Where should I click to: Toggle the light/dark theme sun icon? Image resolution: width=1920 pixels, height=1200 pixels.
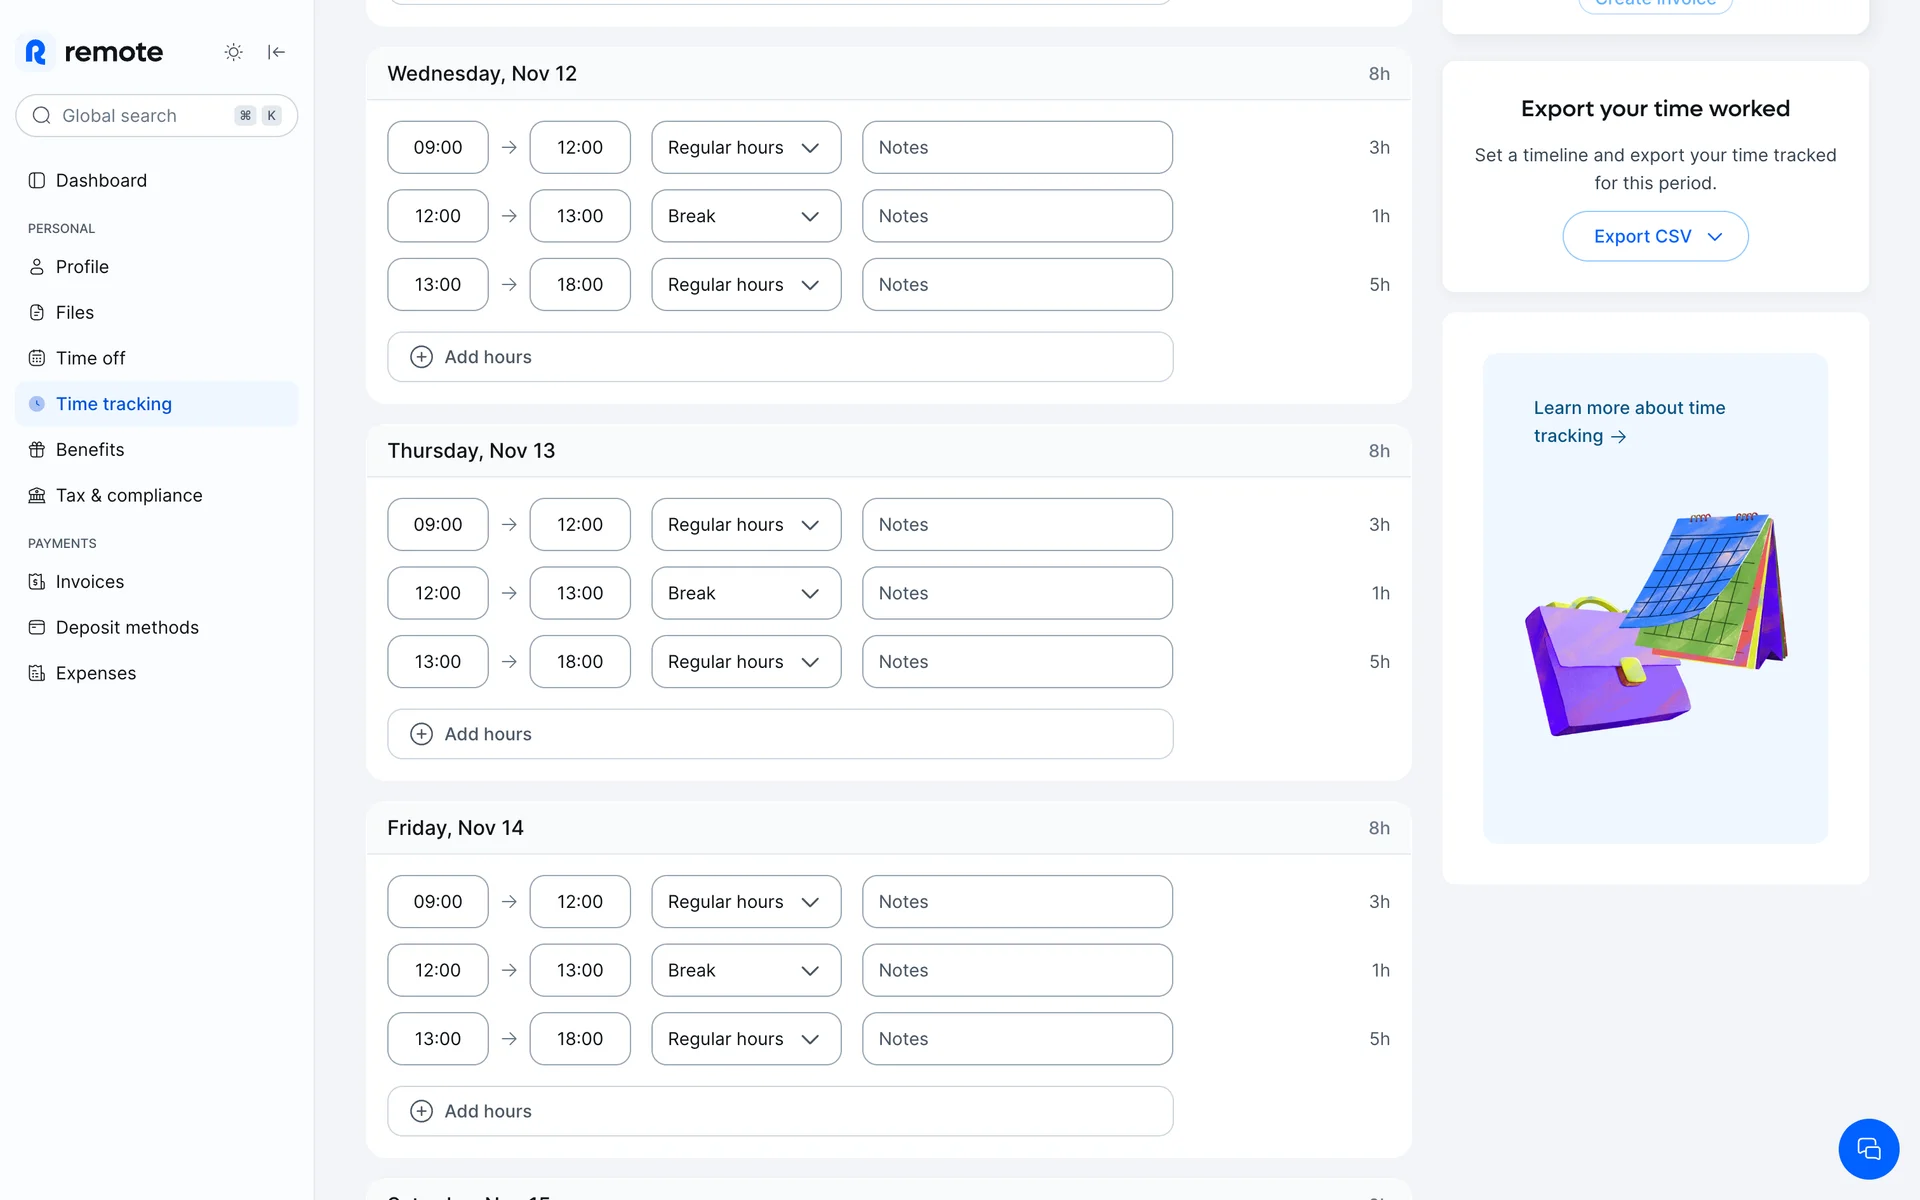tap(233, 52)
